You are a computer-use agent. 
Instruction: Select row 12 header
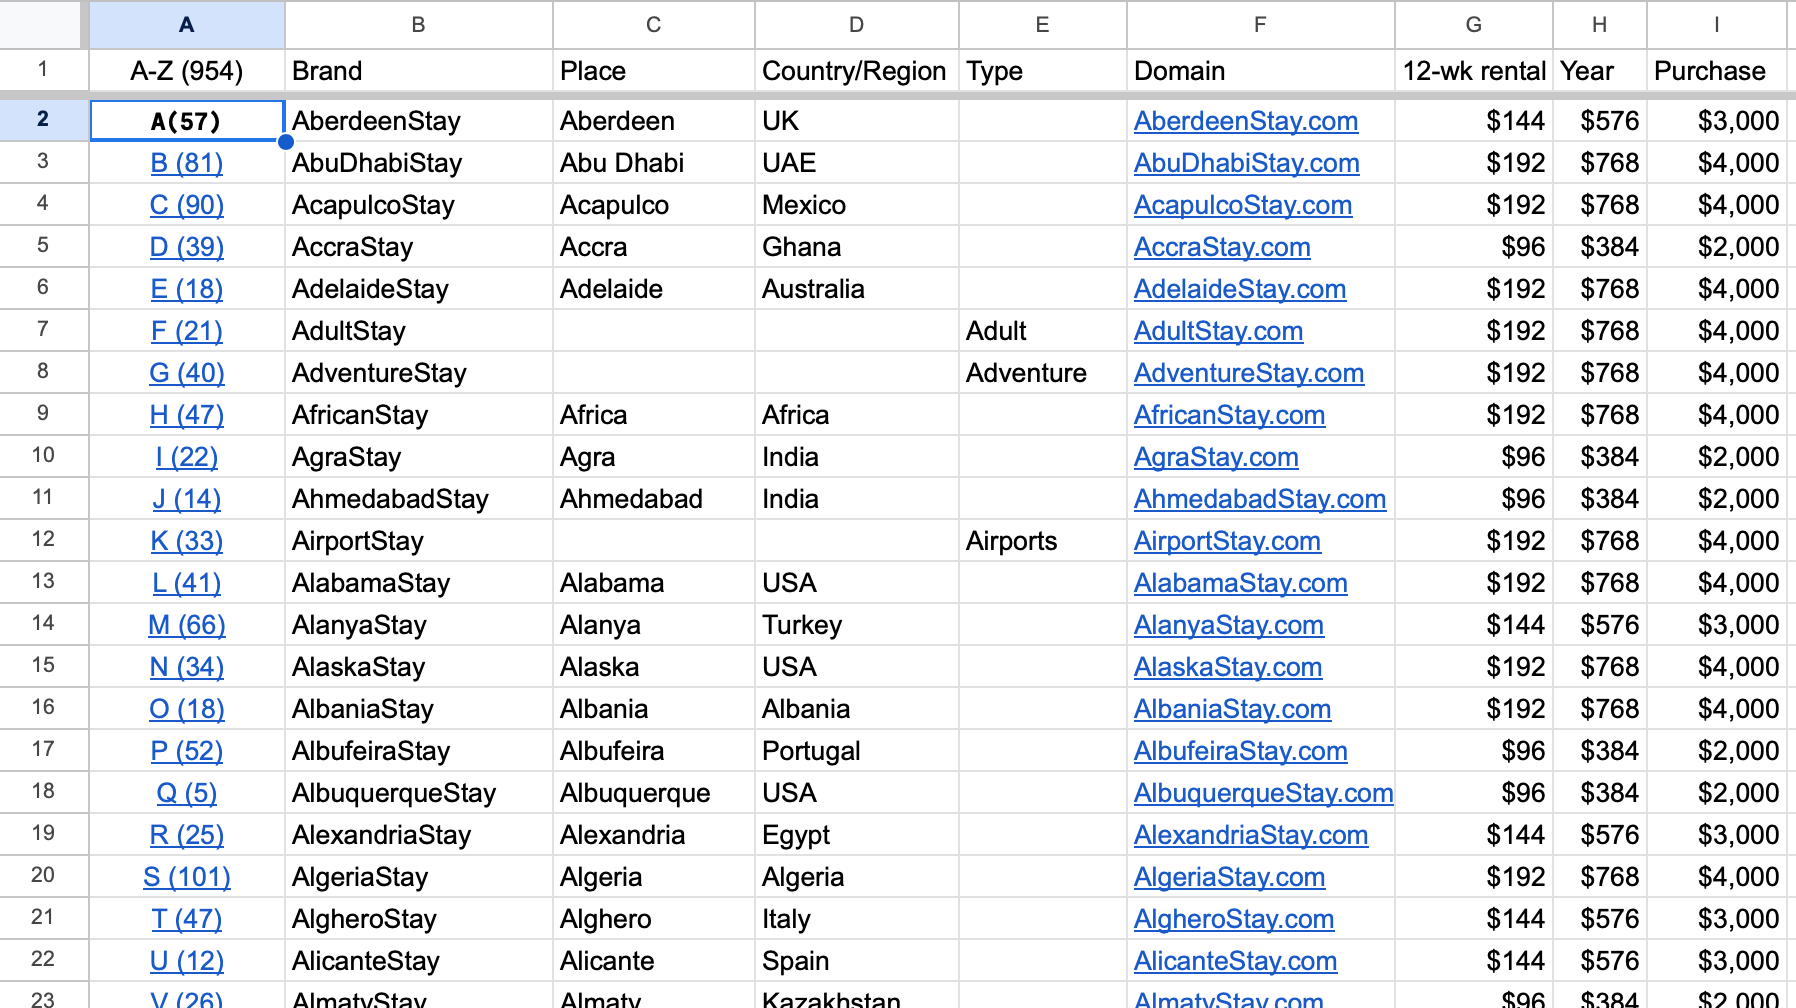pyautogui.click(x=43, y=540)
